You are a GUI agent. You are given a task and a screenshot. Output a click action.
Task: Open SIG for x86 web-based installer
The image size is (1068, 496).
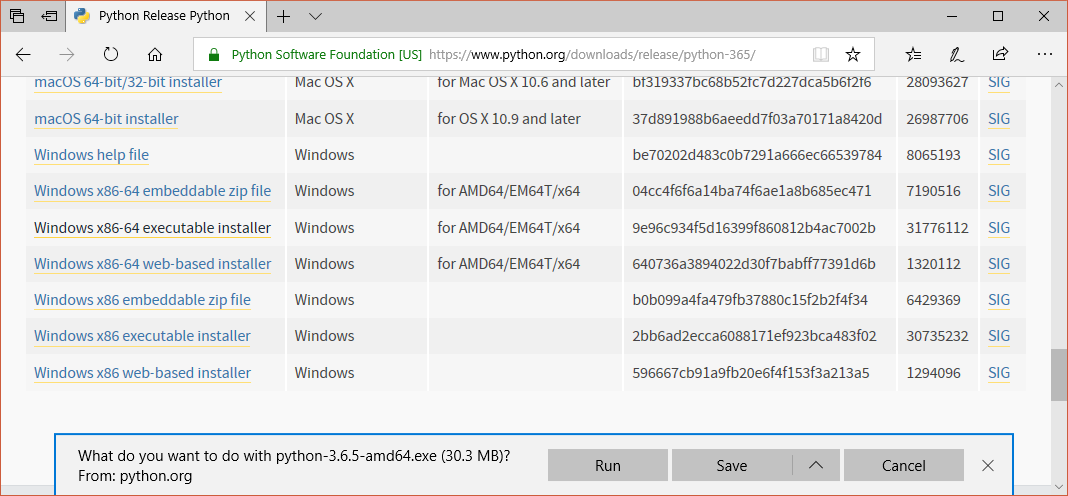click(x=999, y=373)
